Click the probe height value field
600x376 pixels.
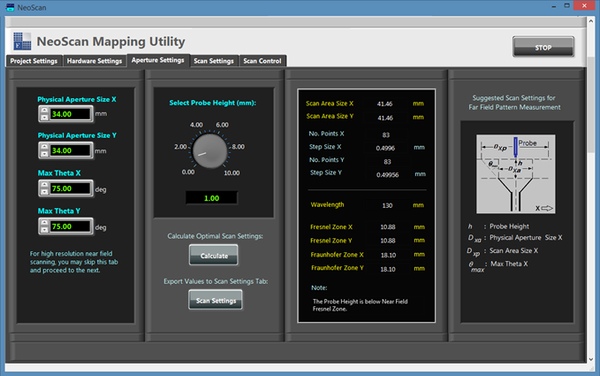pos(211,198)
